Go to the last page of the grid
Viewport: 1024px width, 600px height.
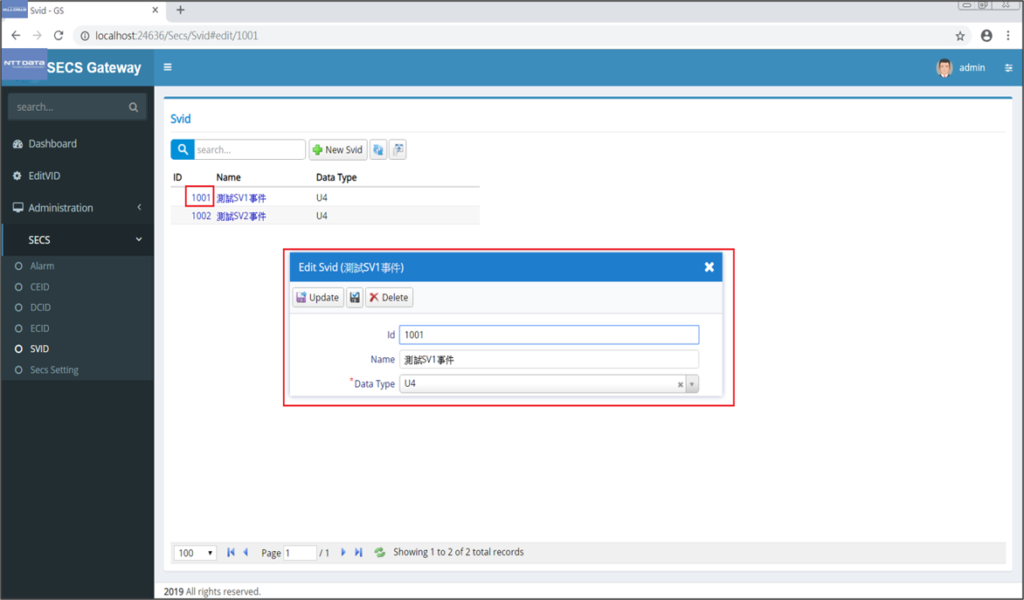[359, 552]
